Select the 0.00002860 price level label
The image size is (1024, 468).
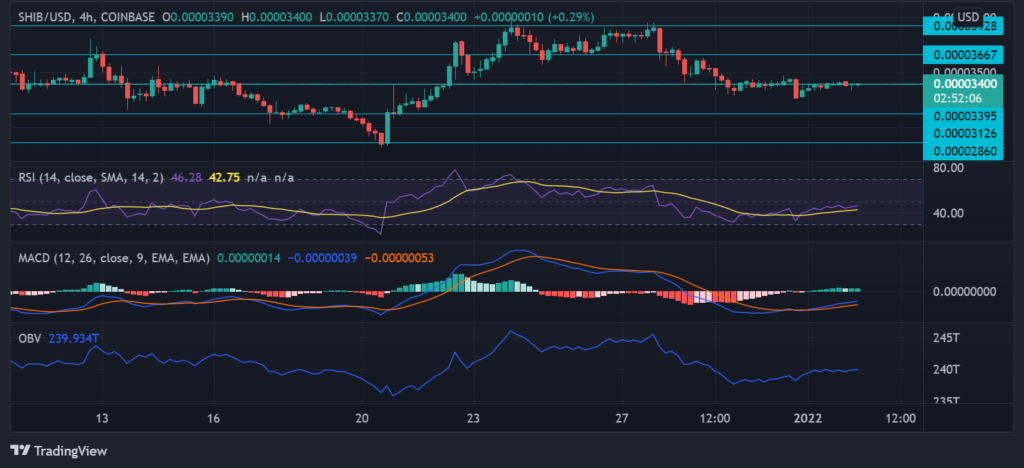coord(961,151)
